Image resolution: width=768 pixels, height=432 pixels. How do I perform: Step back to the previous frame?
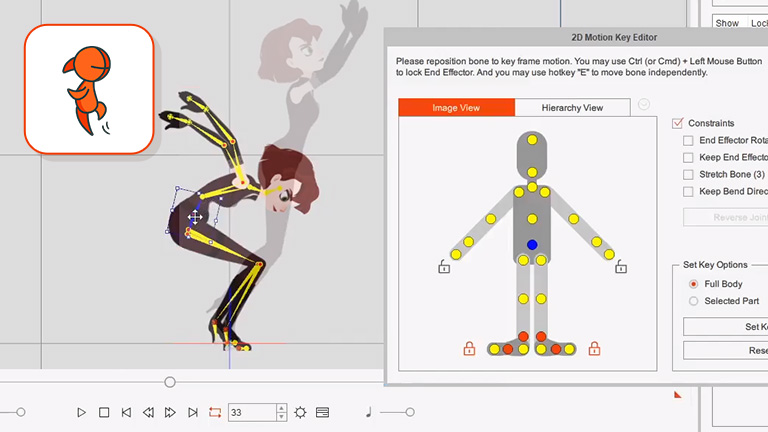148,412
